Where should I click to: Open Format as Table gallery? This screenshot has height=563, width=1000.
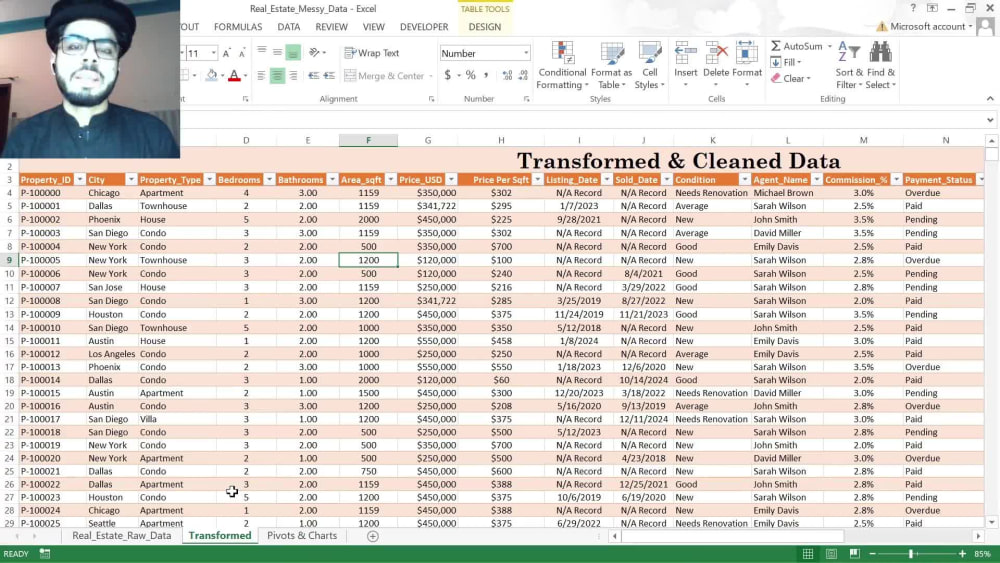(x=612, y=66)
